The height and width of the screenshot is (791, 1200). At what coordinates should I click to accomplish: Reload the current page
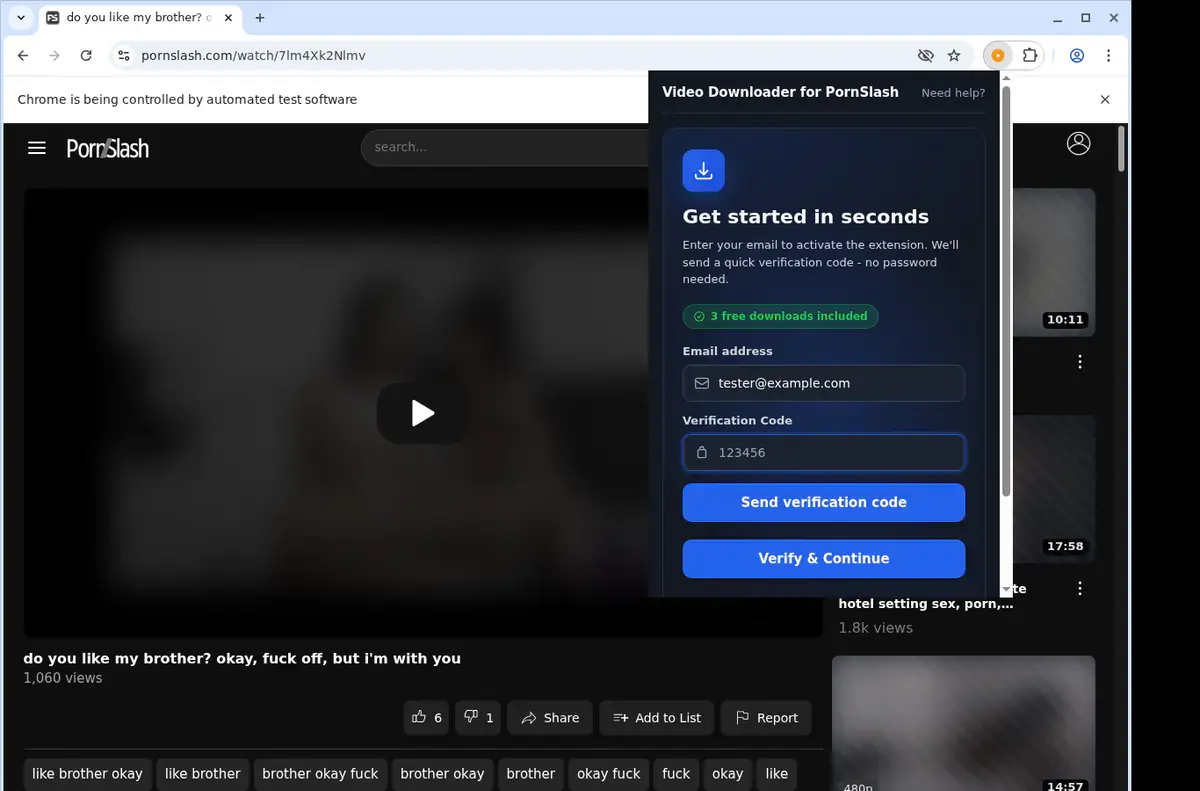(x=86, y=56)
